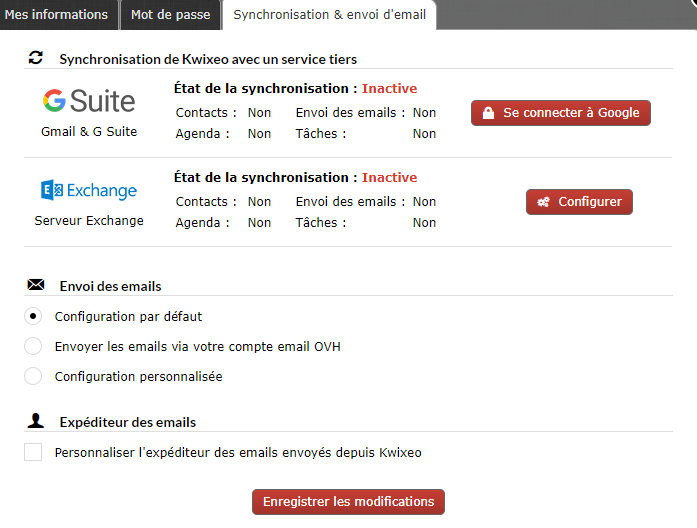Click the envelope icon beside Envoi des emails
The image size is (697, 528).
(x=36, y=286)
